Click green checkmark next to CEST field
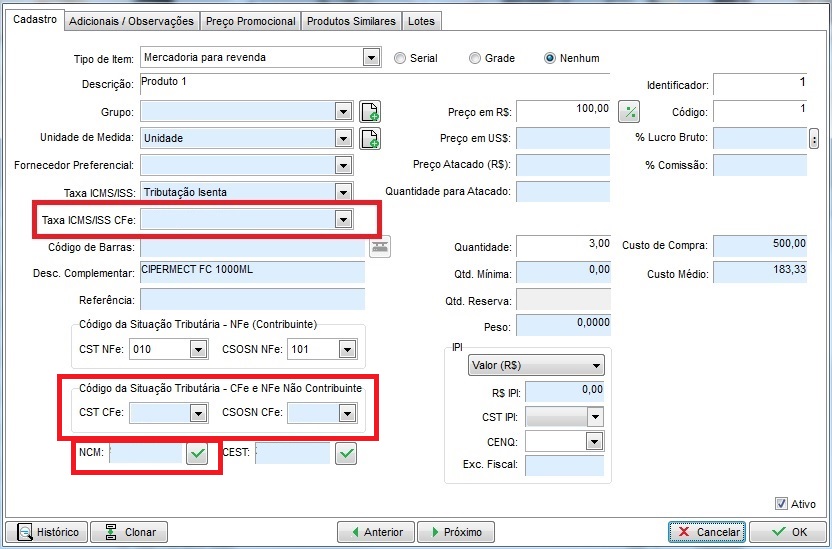The height and width of the screenshot is (549, 832). point(345,454)
